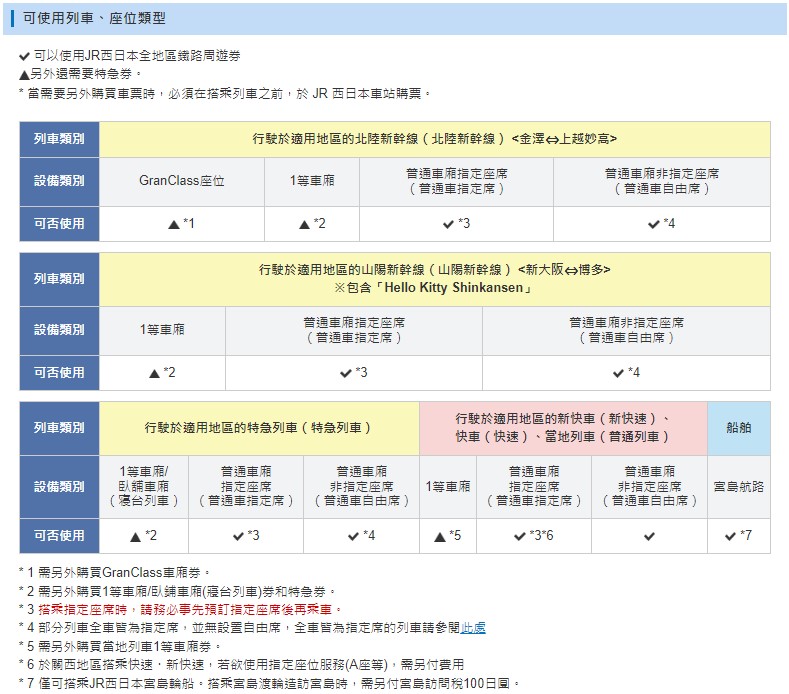Image resolution: width=789 pixels, height=694 pixels.
Task: Click the triangle icon beside *5
Action: 440,536
